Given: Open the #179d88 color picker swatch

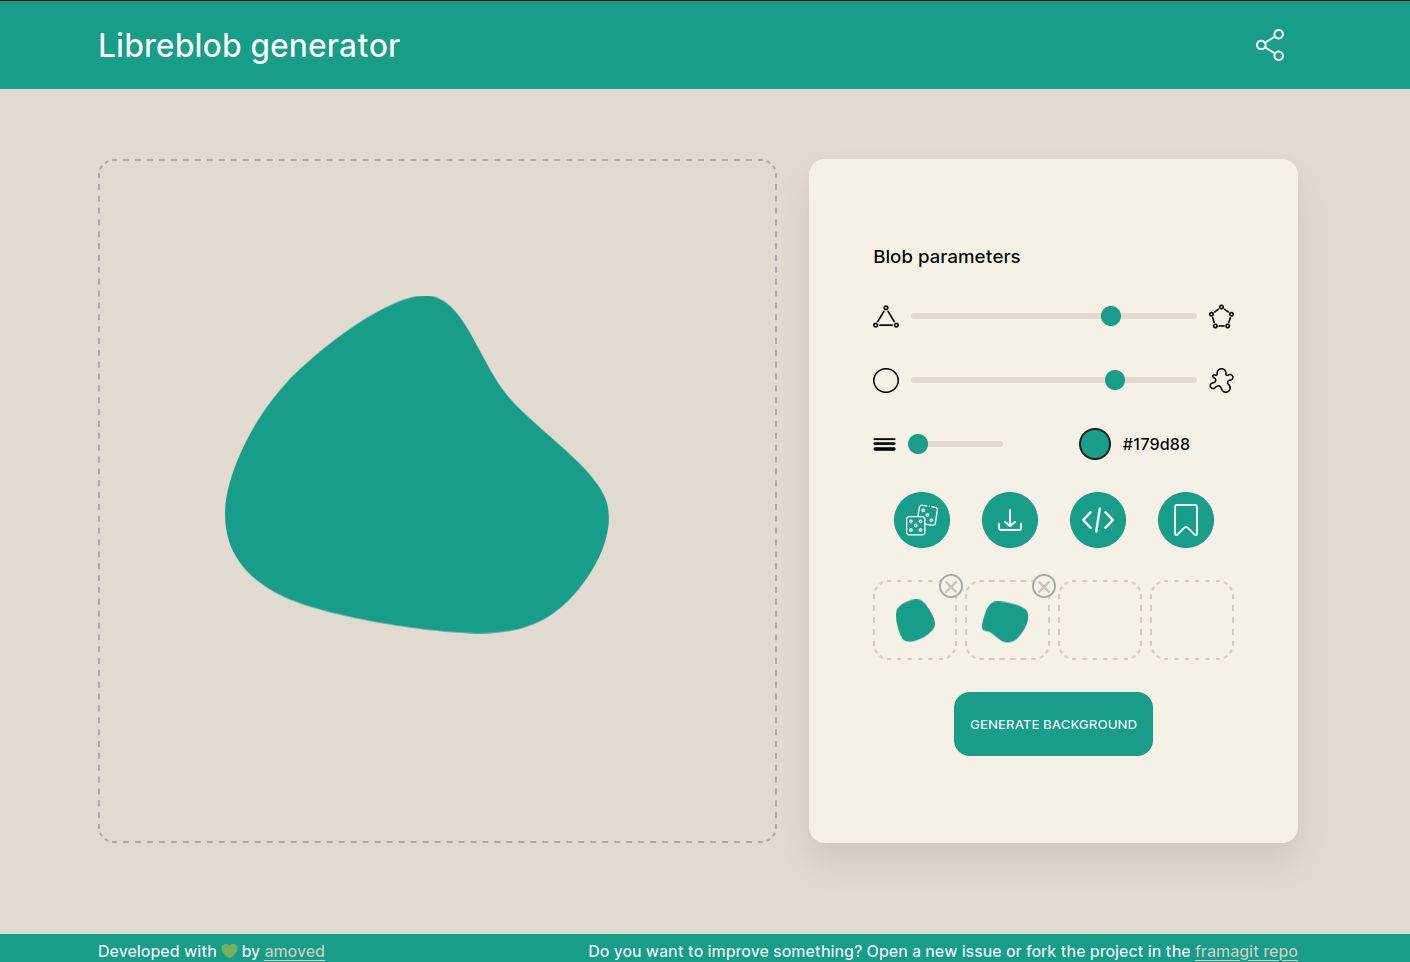Looking at the screenshot, I should coord(1094,443).
